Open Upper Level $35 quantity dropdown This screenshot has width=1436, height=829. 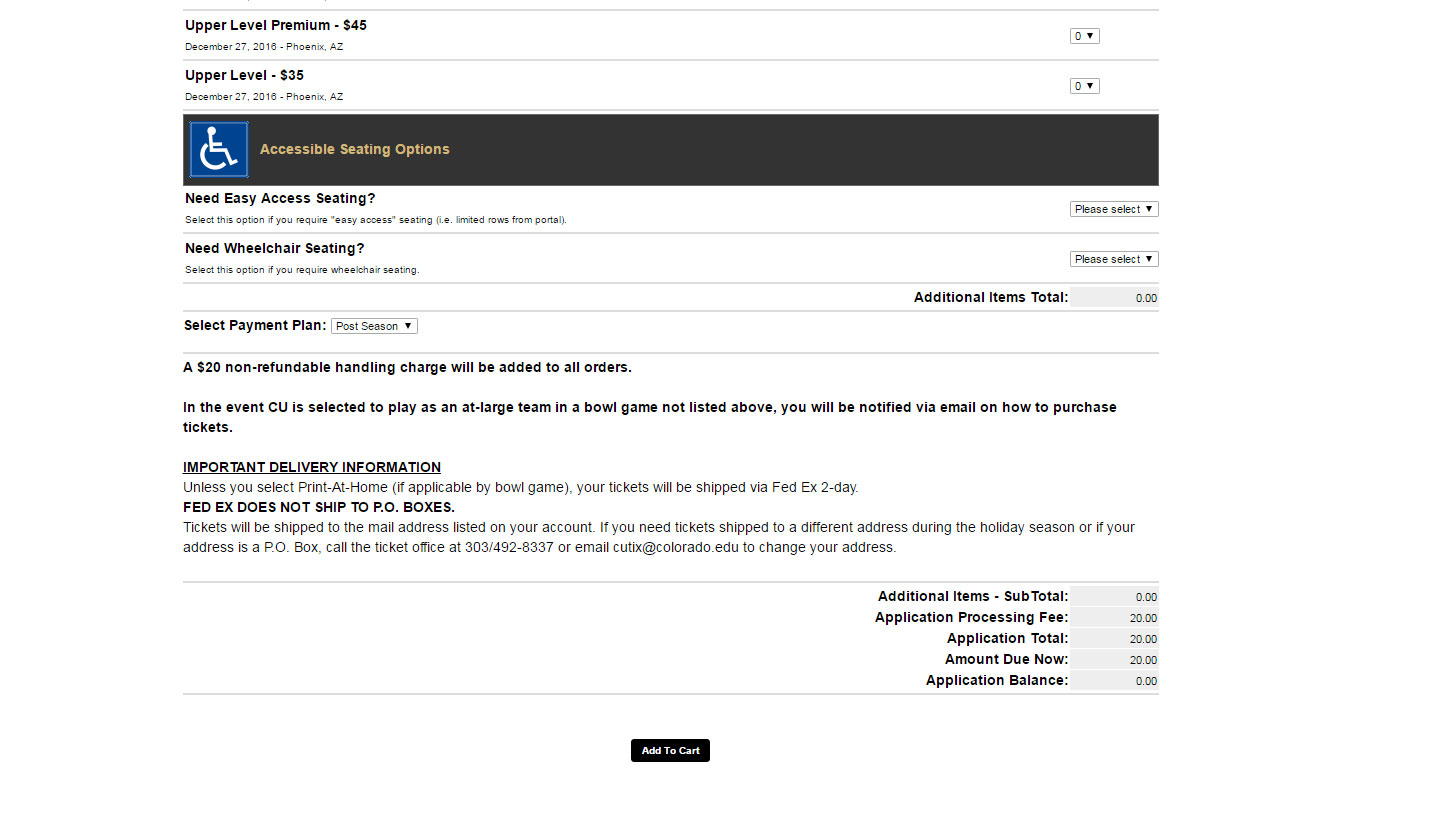tap(1084, 86)
